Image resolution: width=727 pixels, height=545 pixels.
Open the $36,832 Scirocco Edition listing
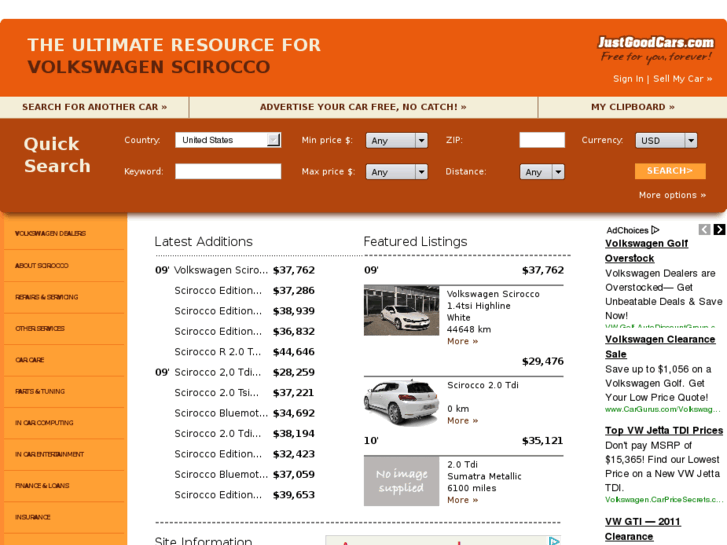244,331
